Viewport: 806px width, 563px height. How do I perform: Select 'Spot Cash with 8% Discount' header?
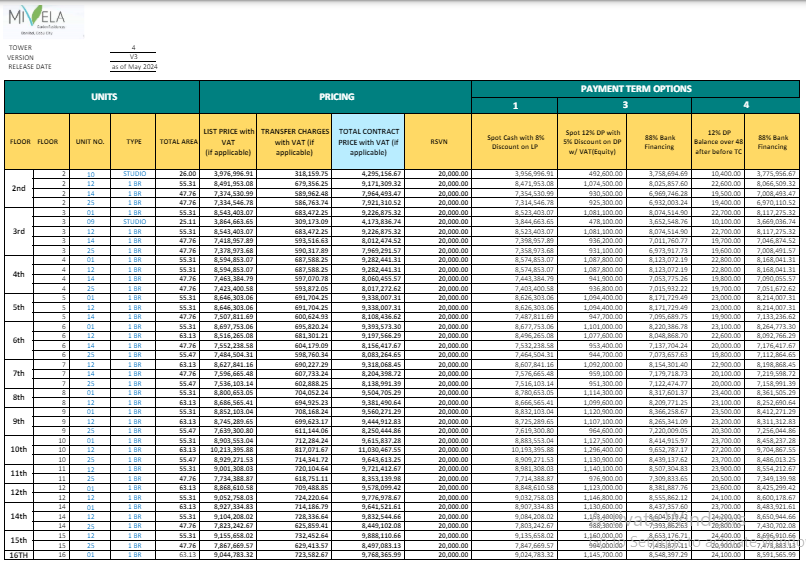(x=514, y=142)
